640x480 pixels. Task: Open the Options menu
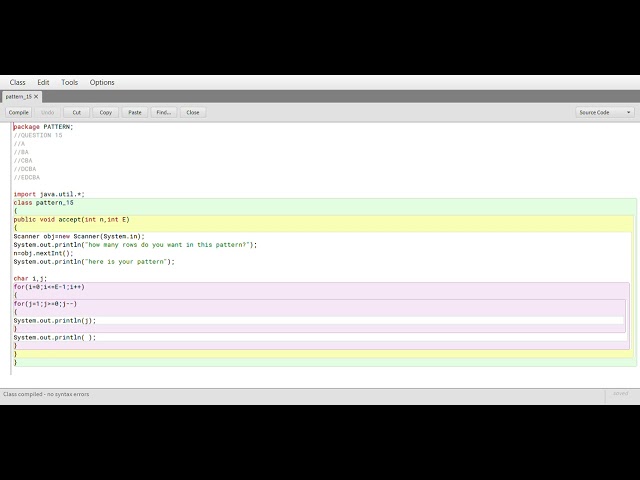tap(102, 82)
